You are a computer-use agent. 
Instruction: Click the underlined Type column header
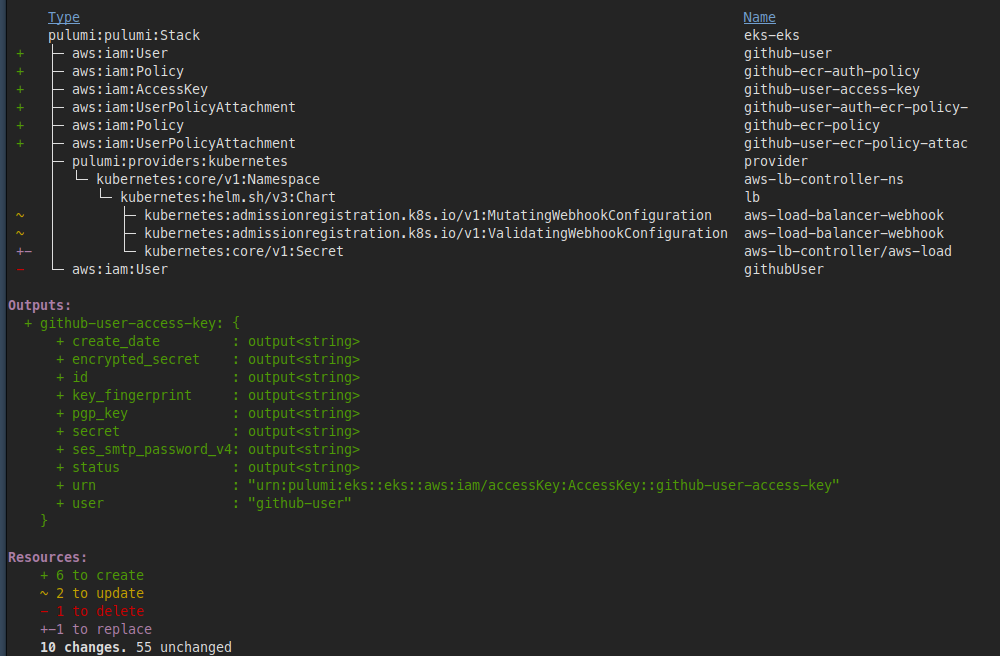coord(64,17)
